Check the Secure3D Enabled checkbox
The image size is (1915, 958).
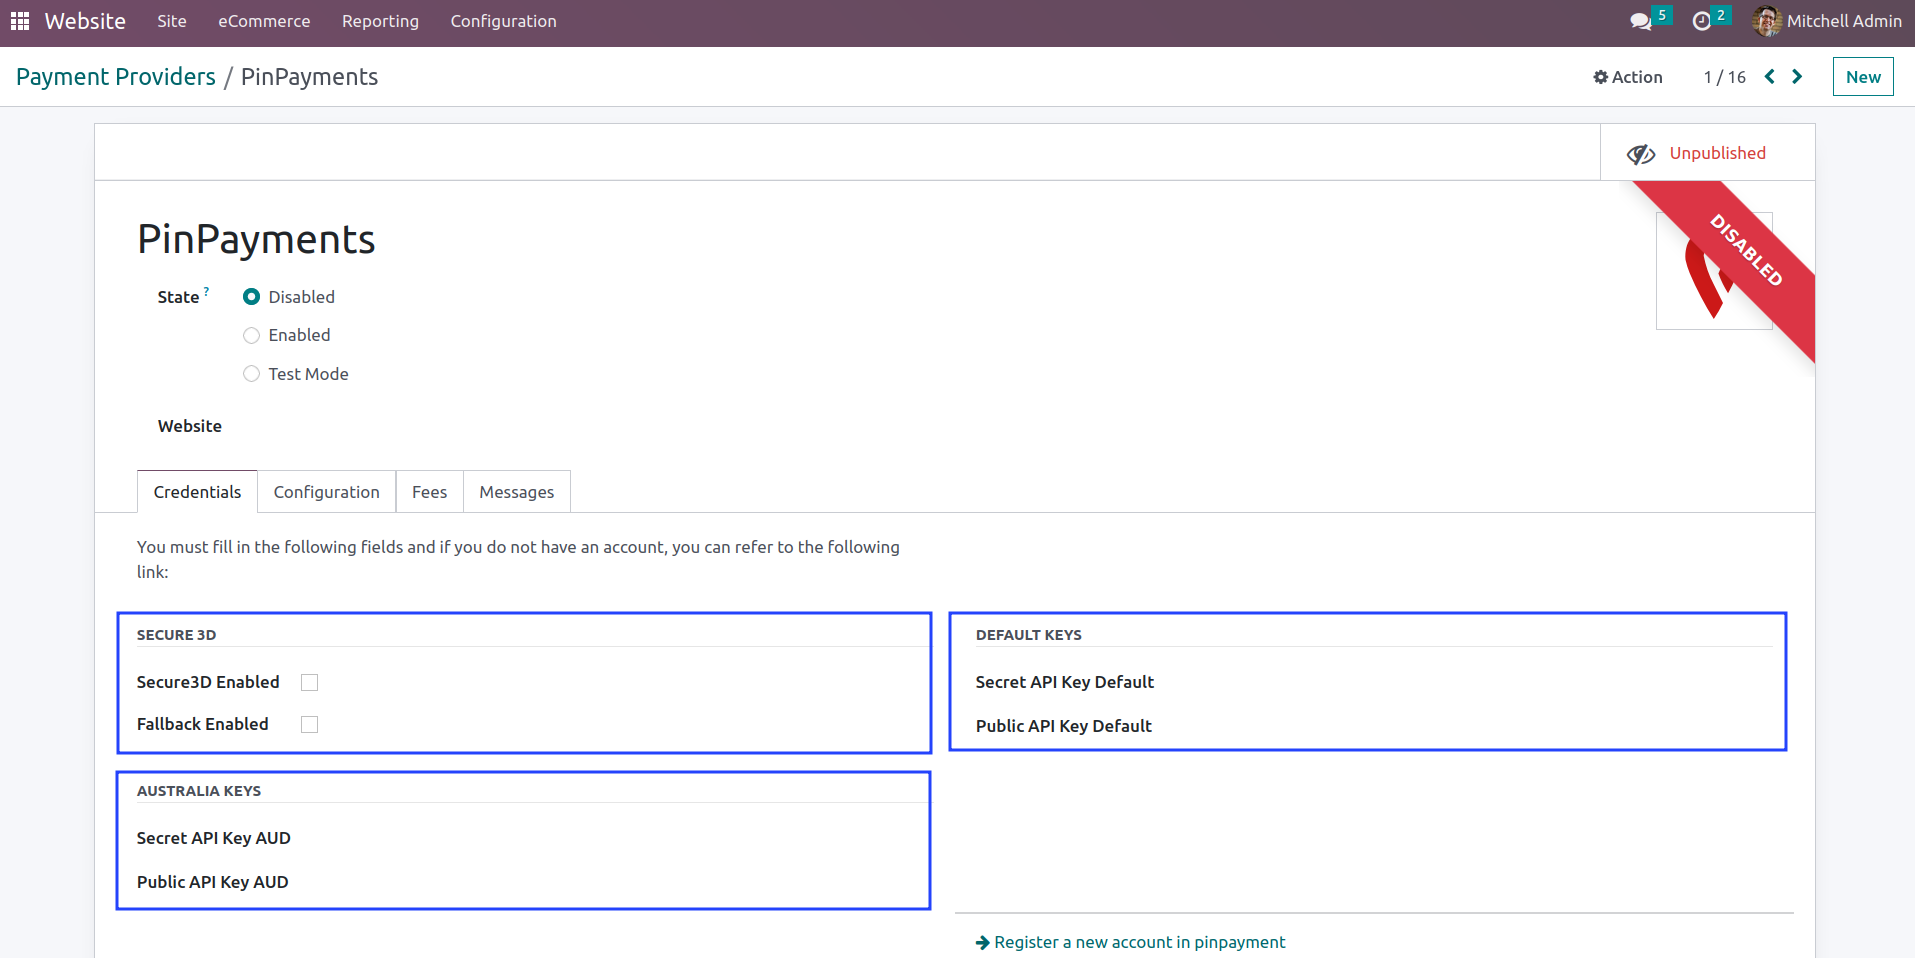[310, 682]
